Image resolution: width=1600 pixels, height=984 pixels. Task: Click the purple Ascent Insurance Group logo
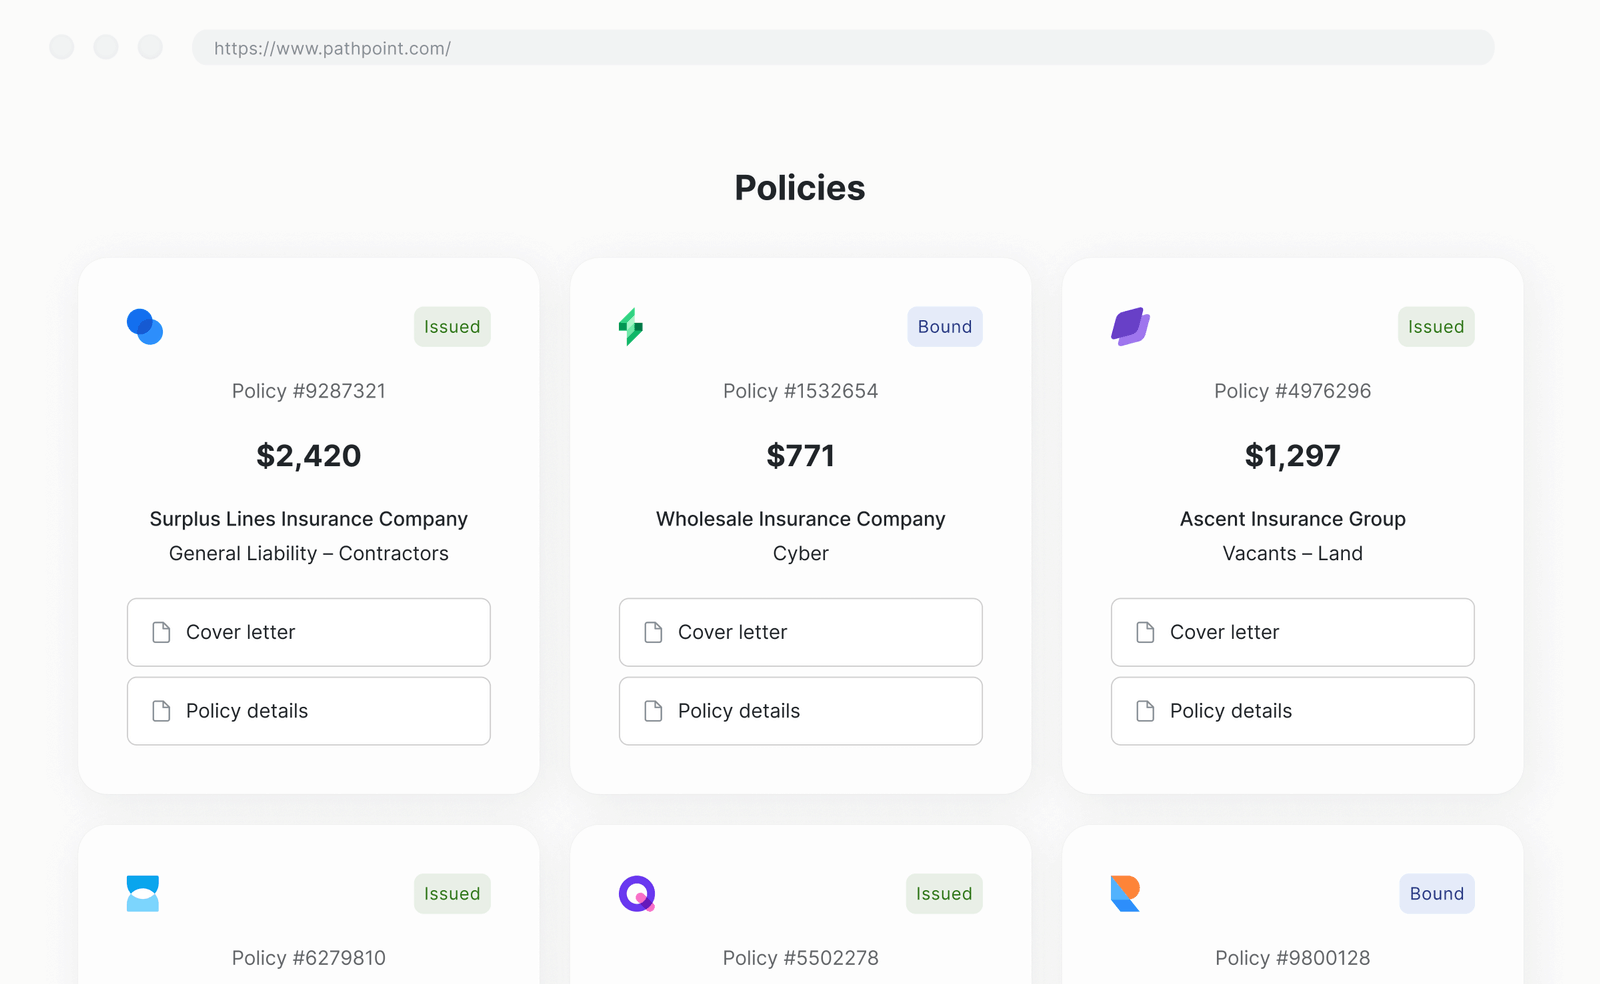click(x=1129, y=327)
